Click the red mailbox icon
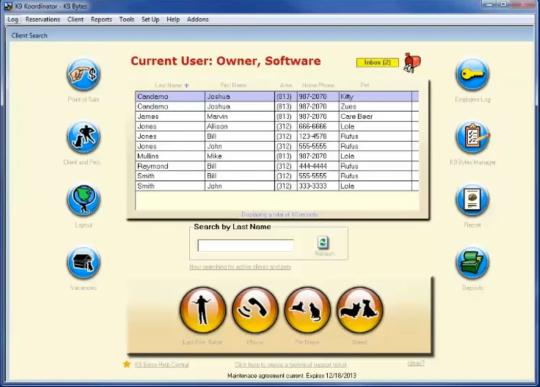Viewport: 540px width, 387px height. pyautogui.click(x=412, y=63)
